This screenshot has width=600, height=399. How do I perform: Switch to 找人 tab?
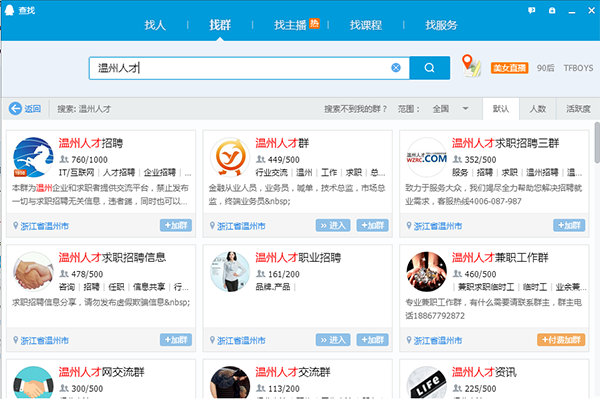point(155,25)
